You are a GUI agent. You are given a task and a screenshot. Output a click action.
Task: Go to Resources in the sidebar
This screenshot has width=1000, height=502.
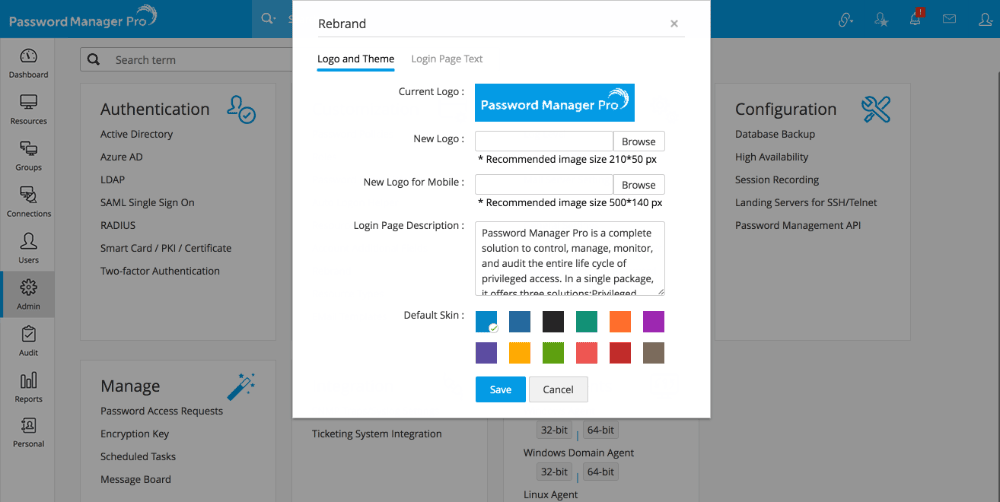coord(28,109)
